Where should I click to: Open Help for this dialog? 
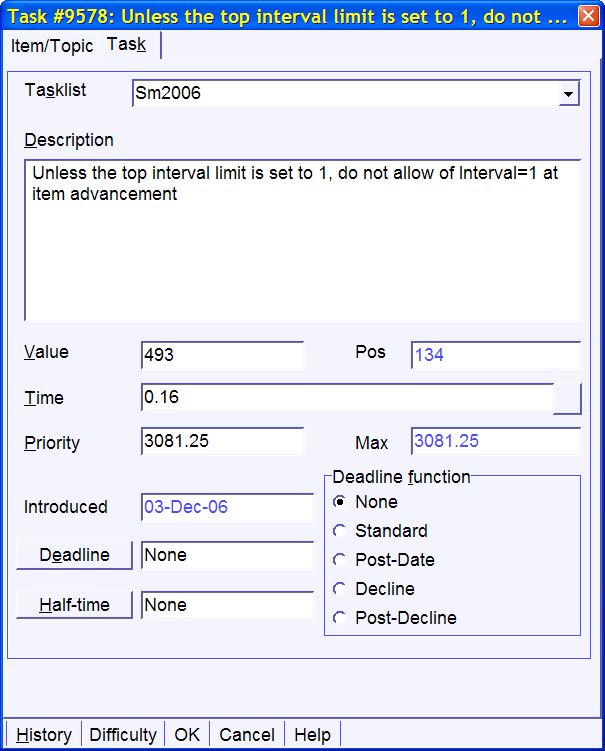[x=312, y=735]
